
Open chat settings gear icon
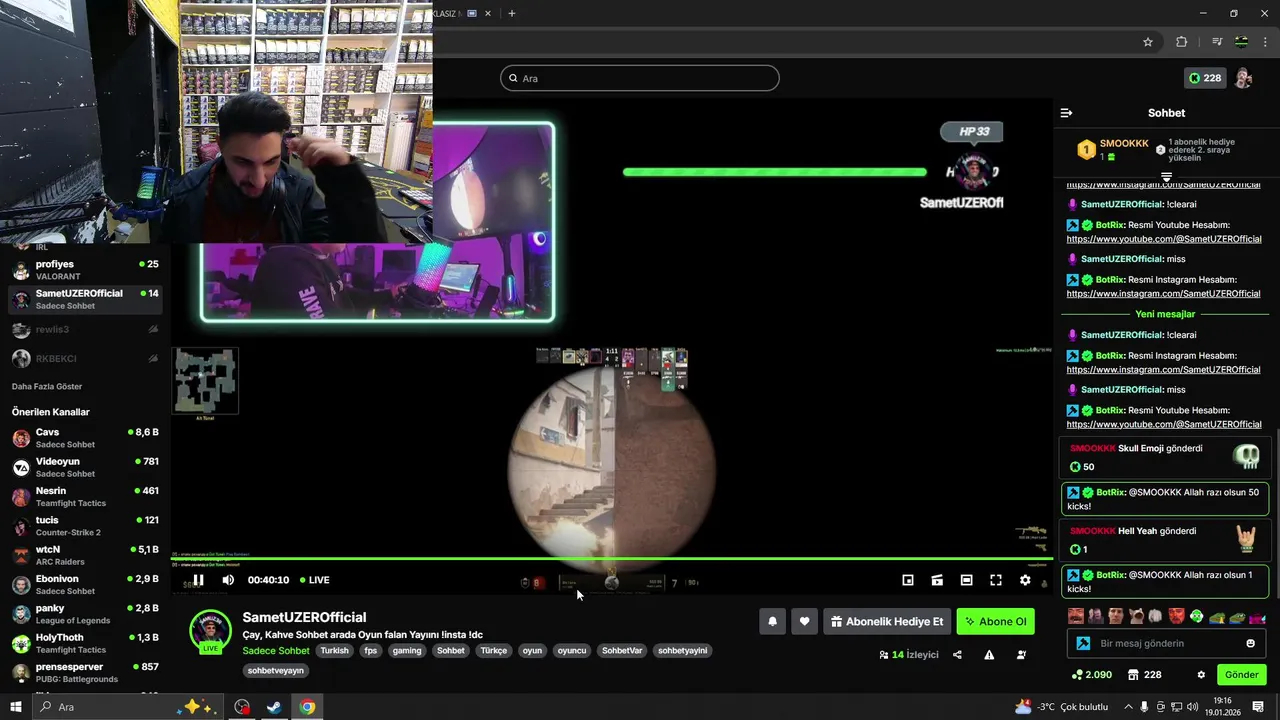click(1201, 675)
